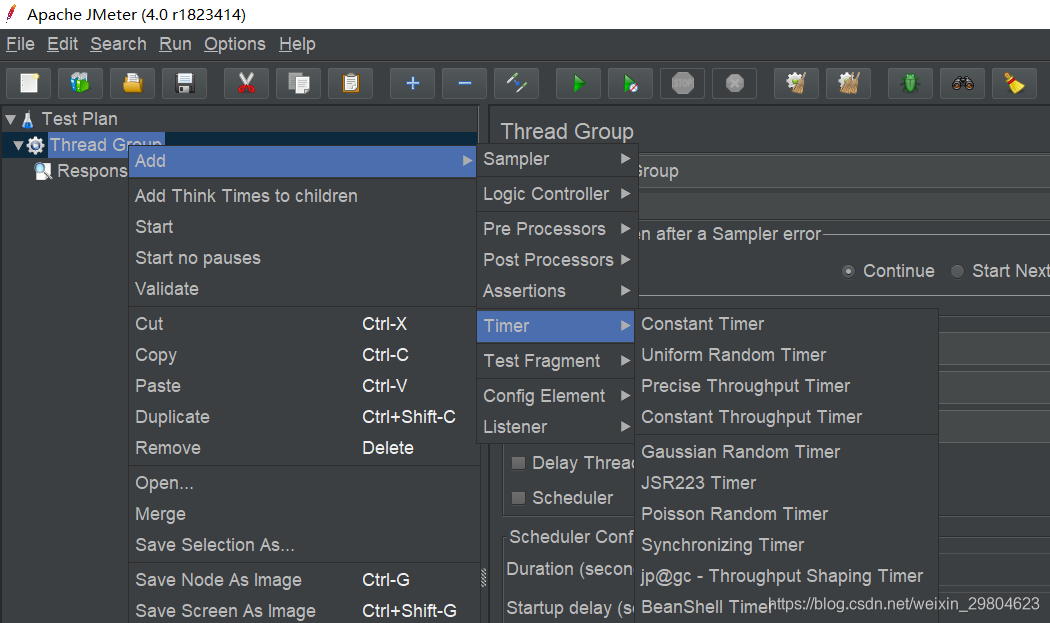Image resolution: width=1050 pixels, height=623 pixels.
Task: Expand the Logic Controller submenu
Action: pyautogui.click(x=556, y=194)
